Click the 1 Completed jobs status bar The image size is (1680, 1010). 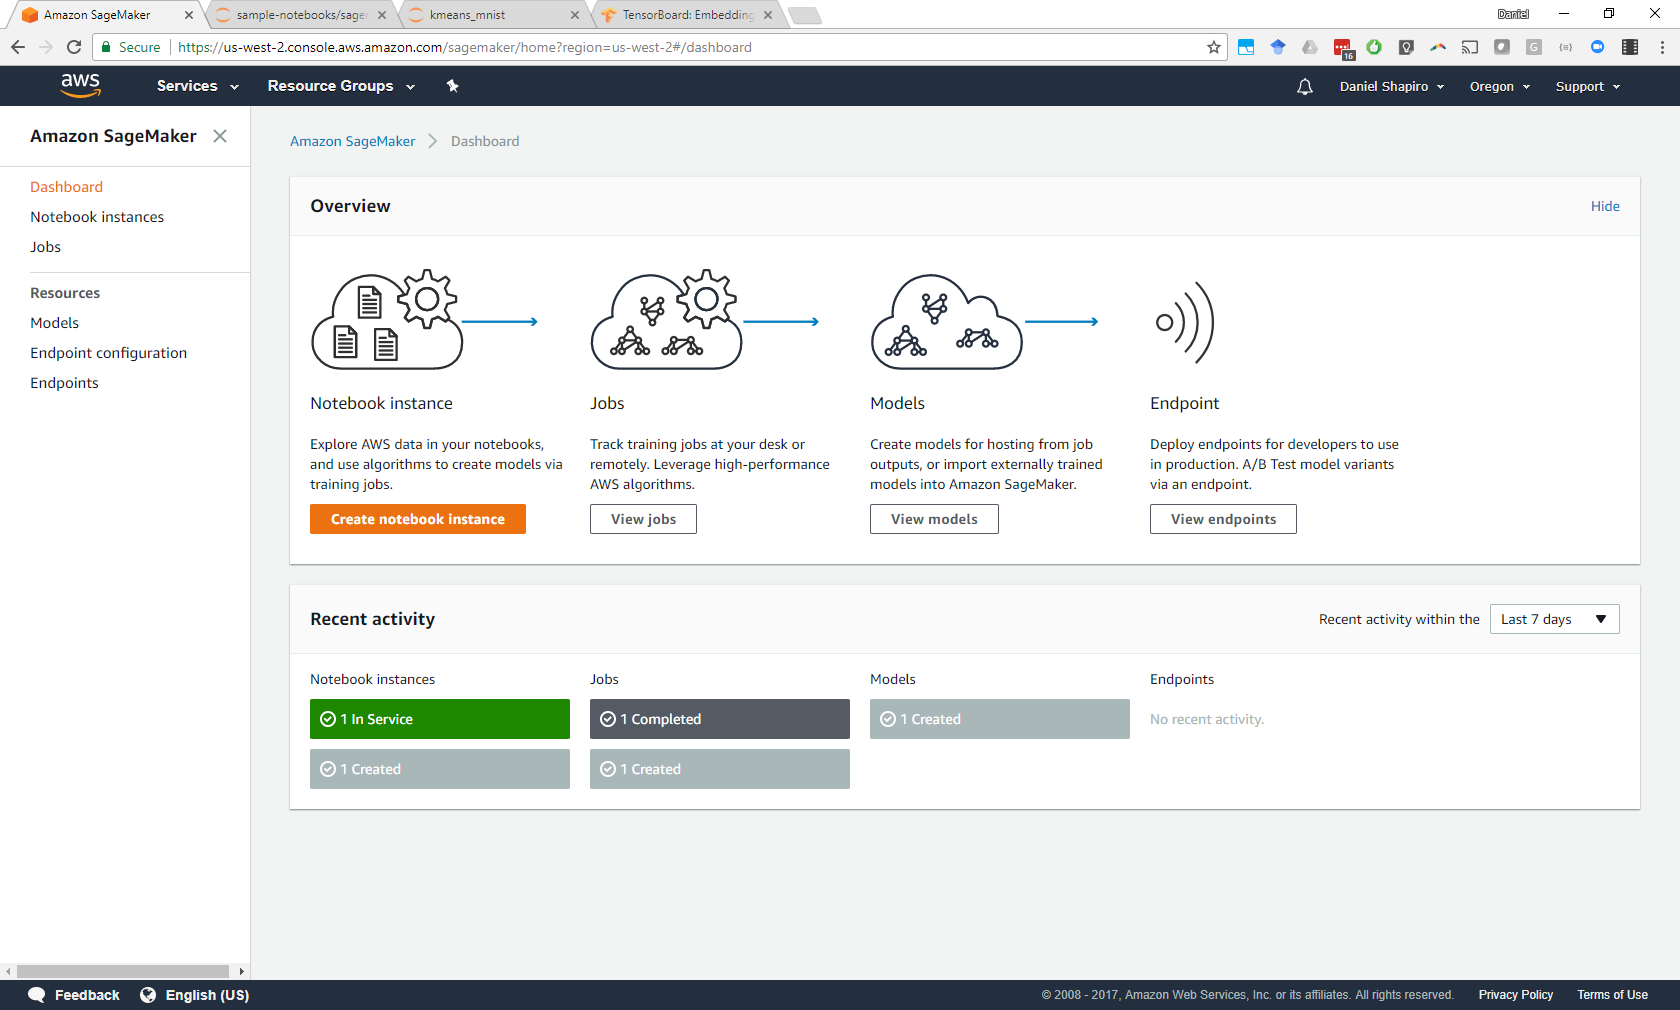(720, 719)
